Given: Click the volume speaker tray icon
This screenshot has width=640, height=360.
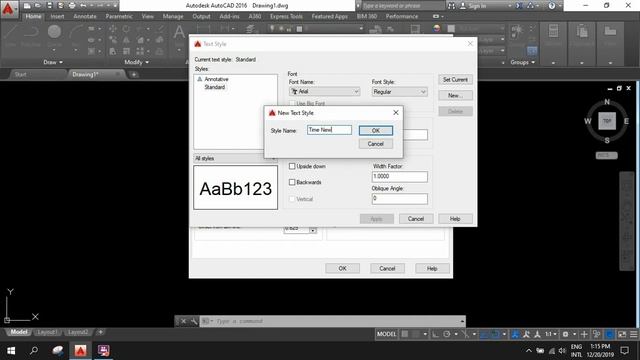Looking at the screenshot, I should pos(562,351).
